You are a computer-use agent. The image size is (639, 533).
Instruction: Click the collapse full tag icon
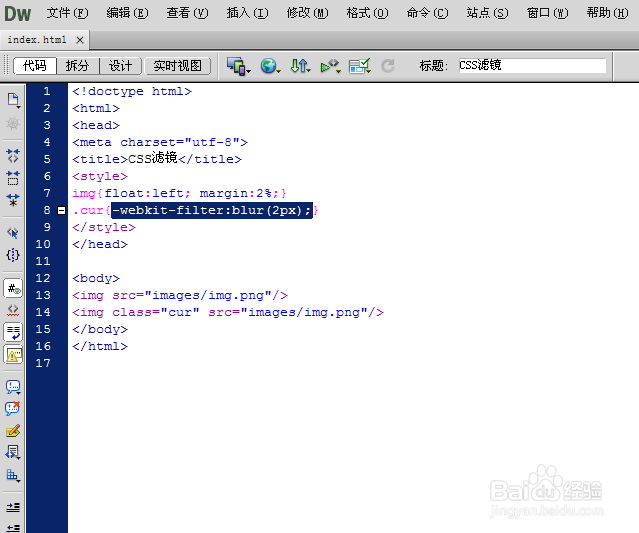[13, 156]
